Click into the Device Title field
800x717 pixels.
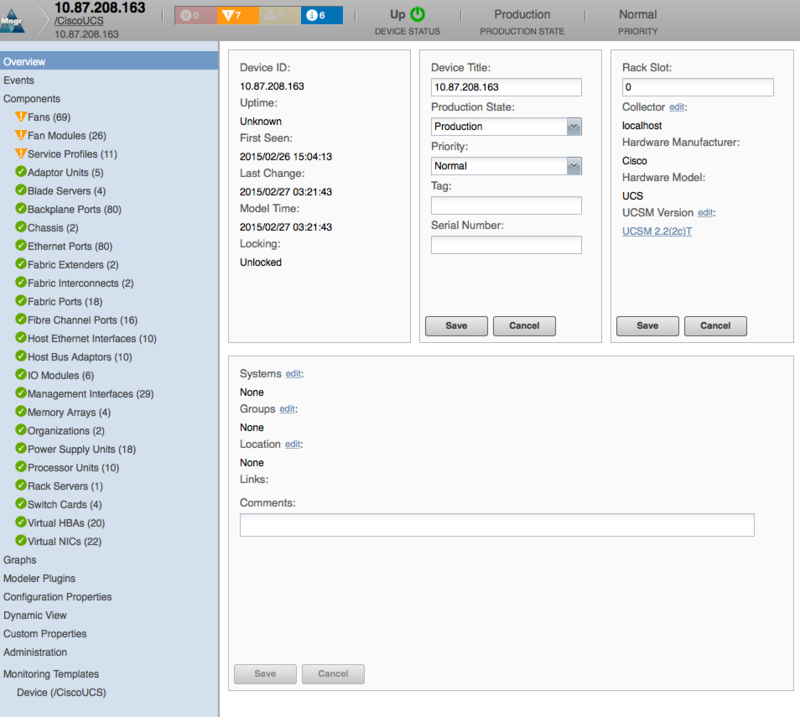[506, 87]
